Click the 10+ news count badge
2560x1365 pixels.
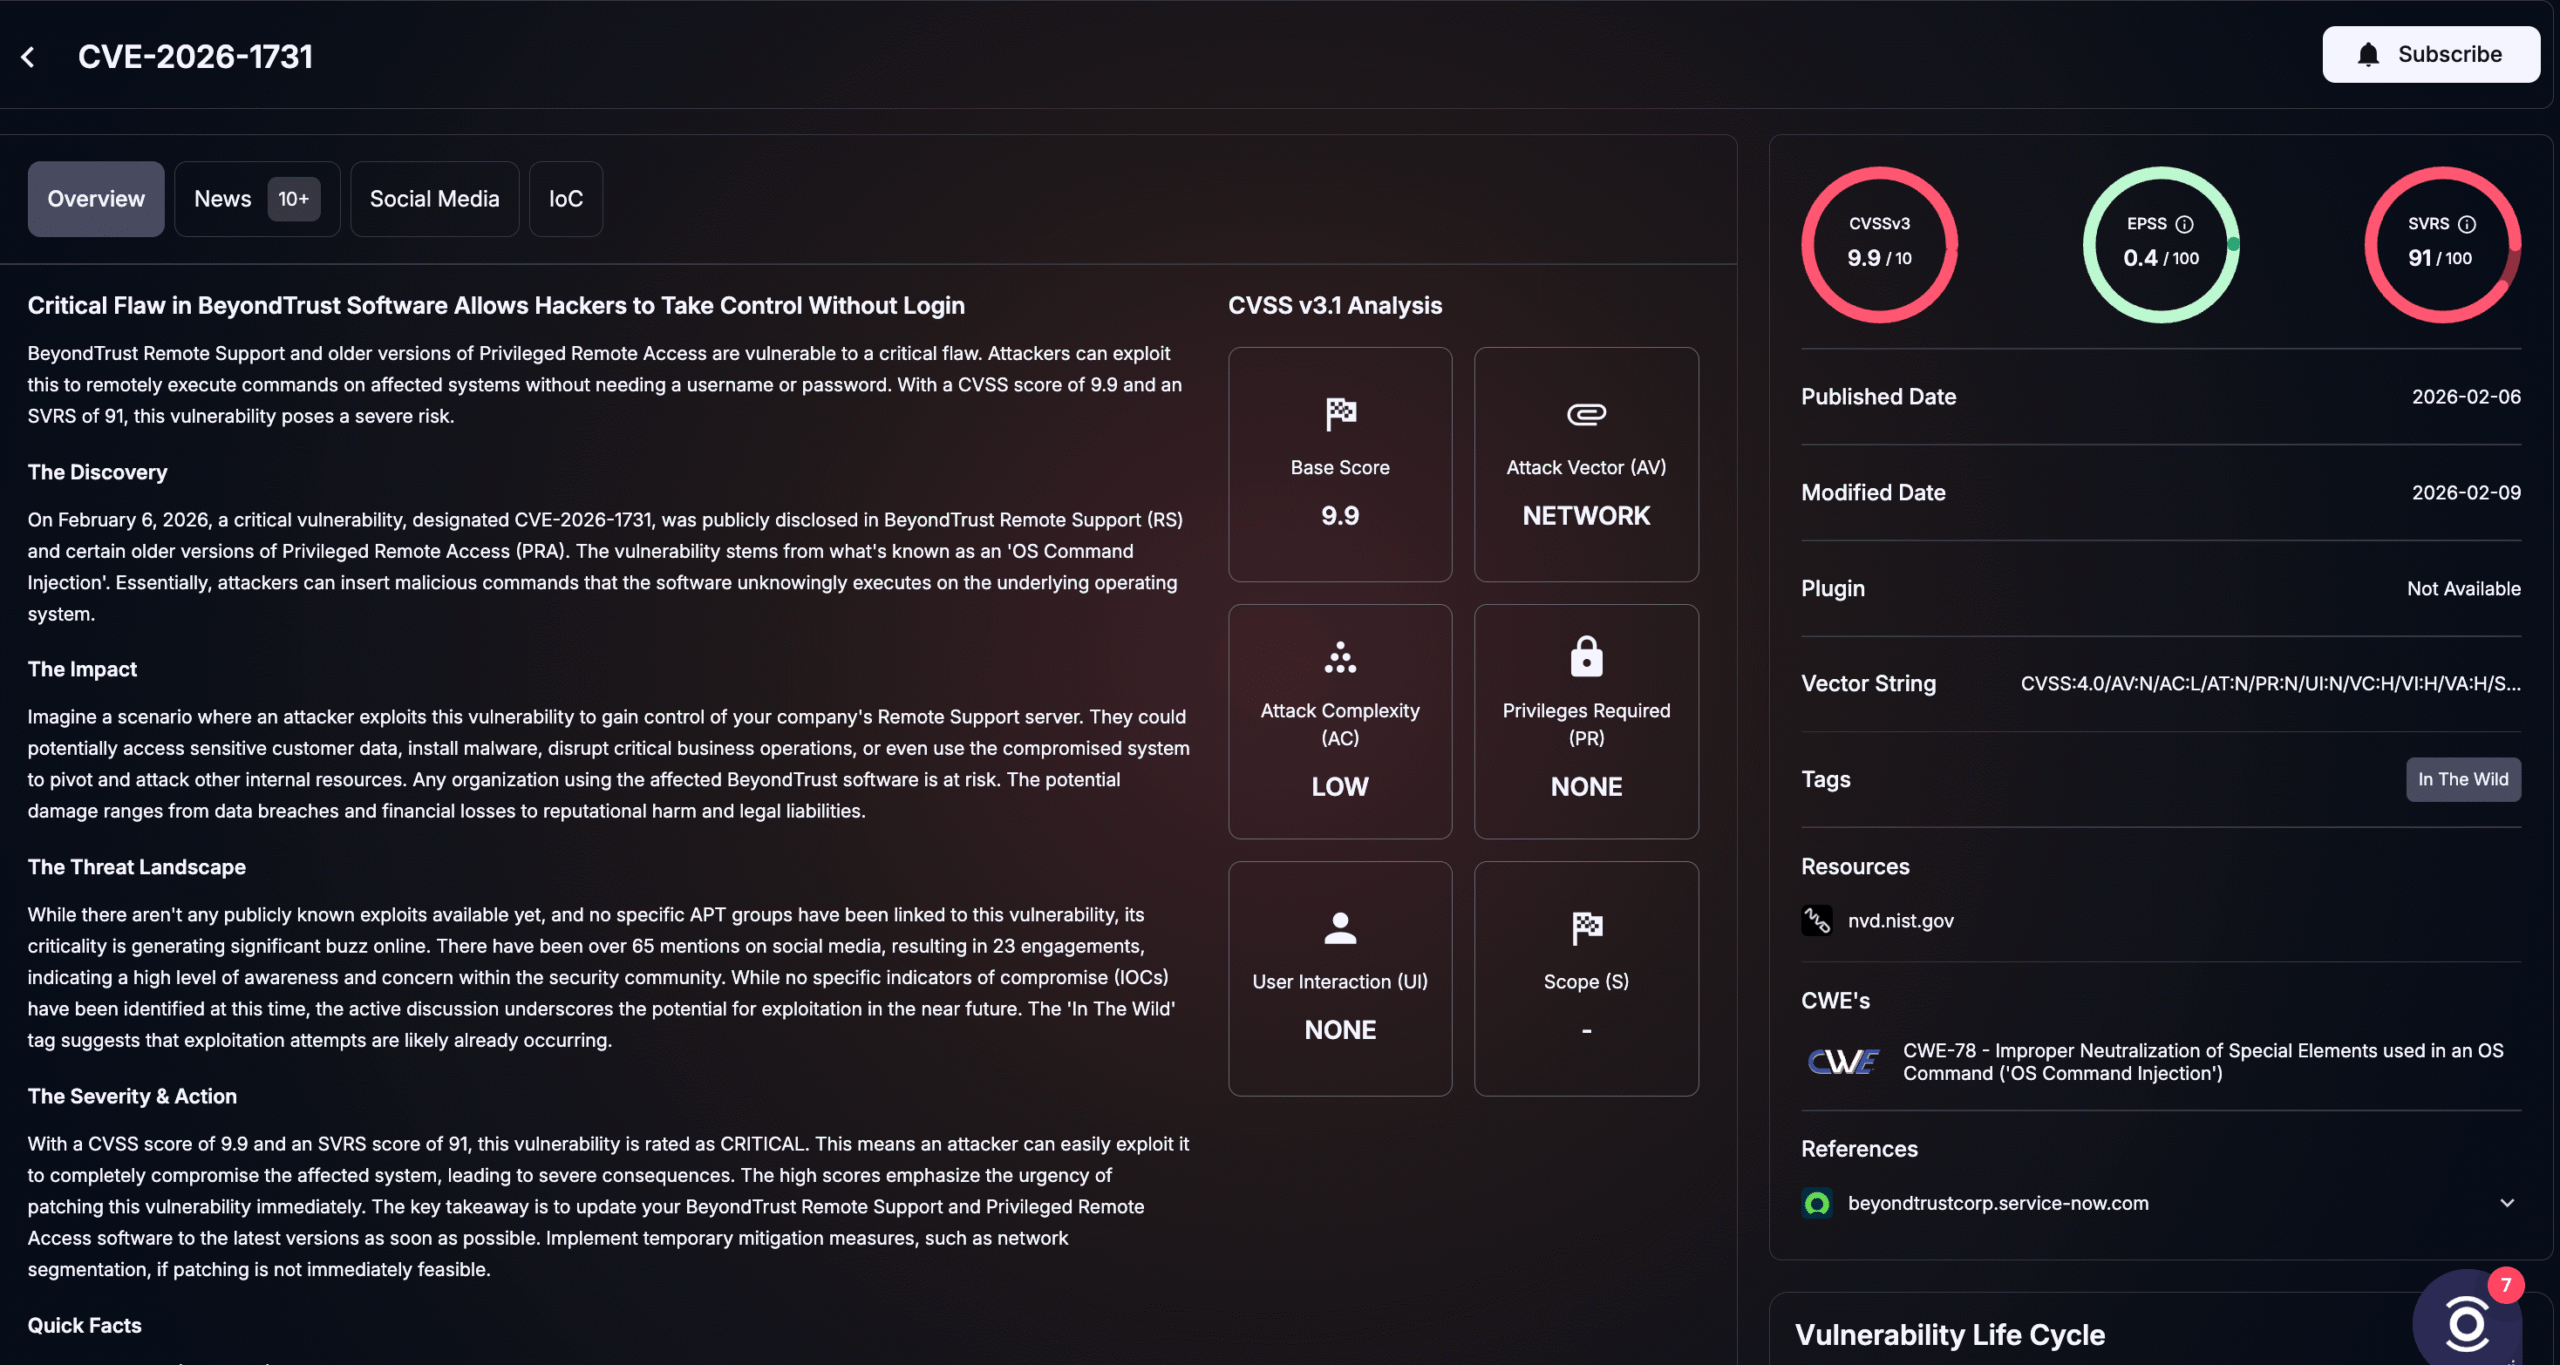click(x=294, y=199)
